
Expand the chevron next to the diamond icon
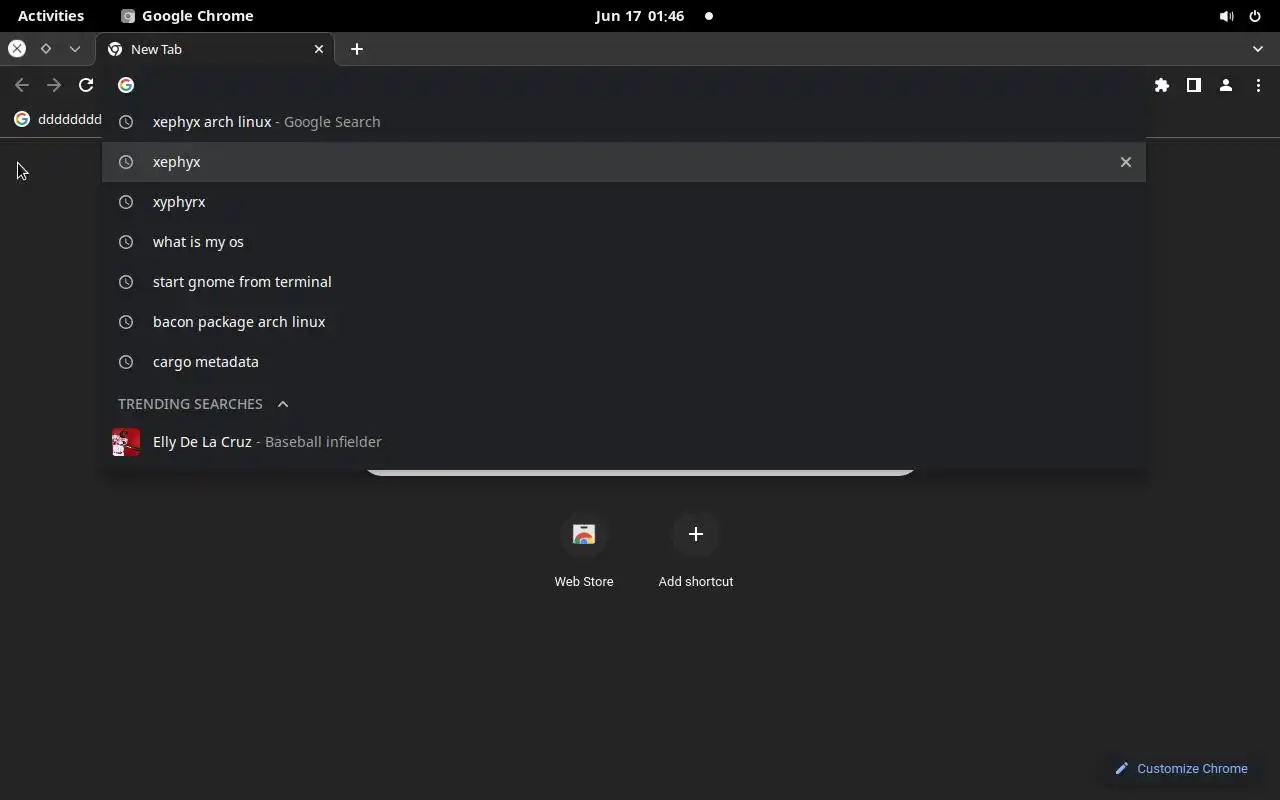(75, 48)
